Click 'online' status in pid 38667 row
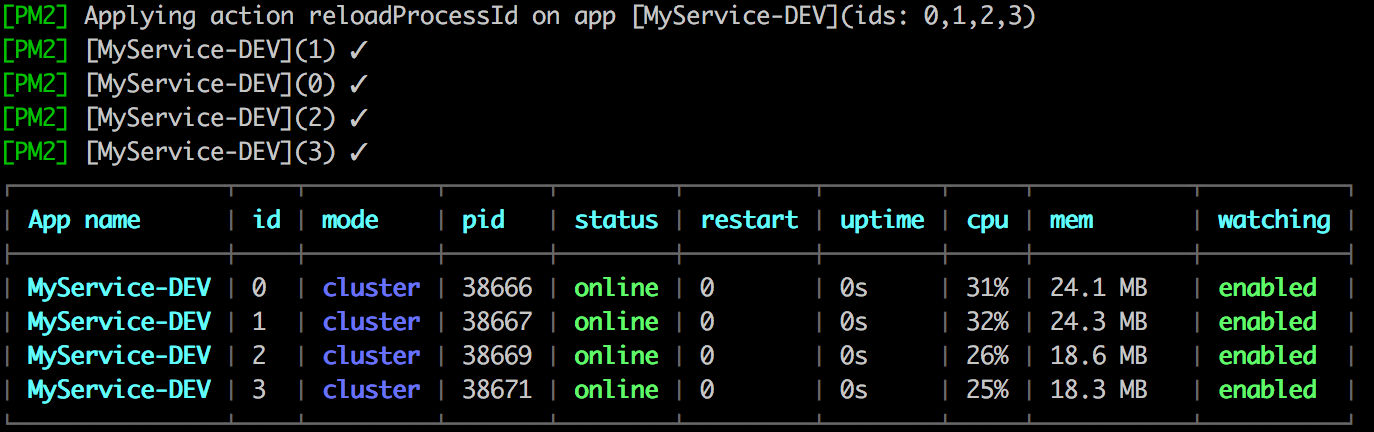The image size is (1374, 432). click(616, 322)
